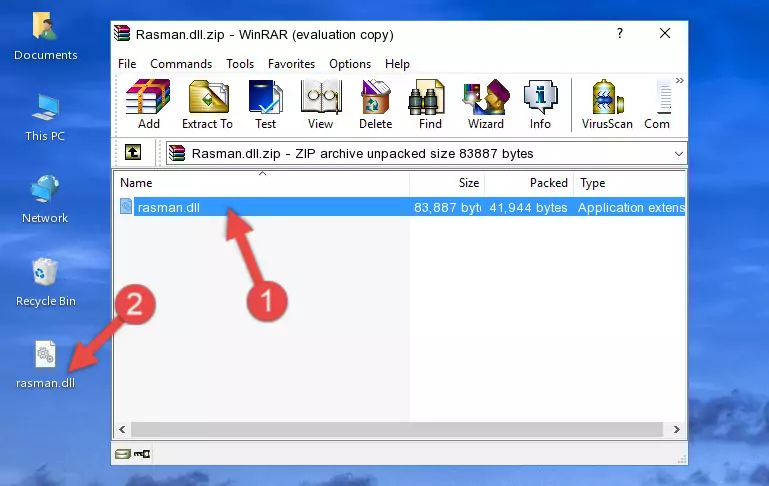Open the archive path dropdown
Viewport: 769px width, 486px height.
pos(678,153)
